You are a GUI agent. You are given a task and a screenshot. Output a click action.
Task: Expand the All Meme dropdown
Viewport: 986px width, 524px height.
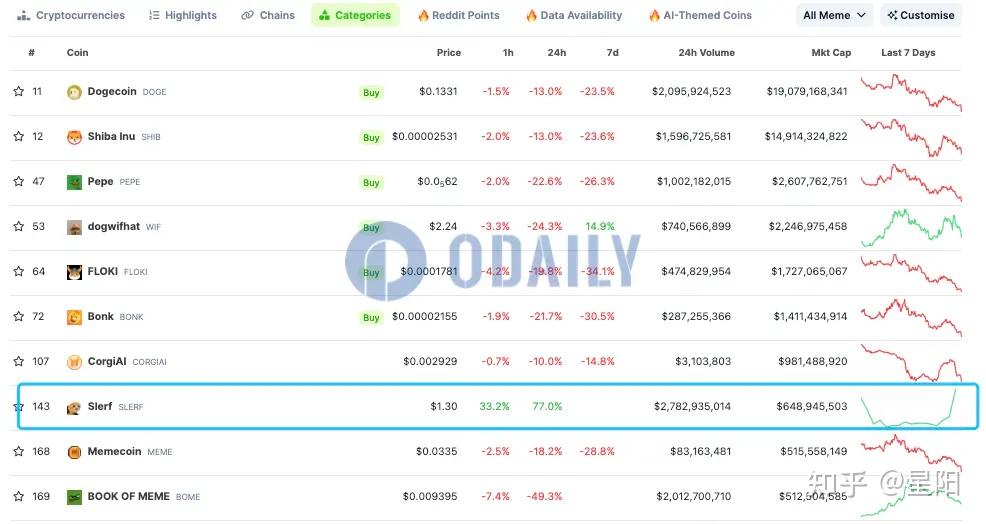834,15
